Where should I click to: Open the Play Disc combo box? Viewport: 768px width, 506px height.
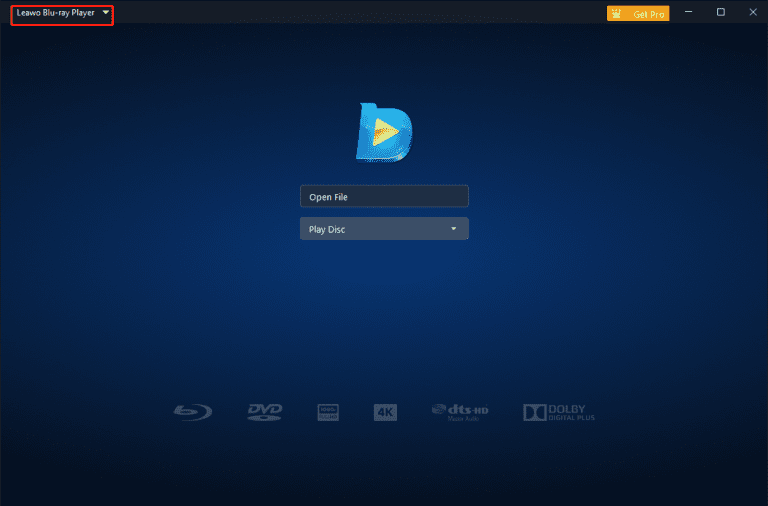(x=384, y=229)
